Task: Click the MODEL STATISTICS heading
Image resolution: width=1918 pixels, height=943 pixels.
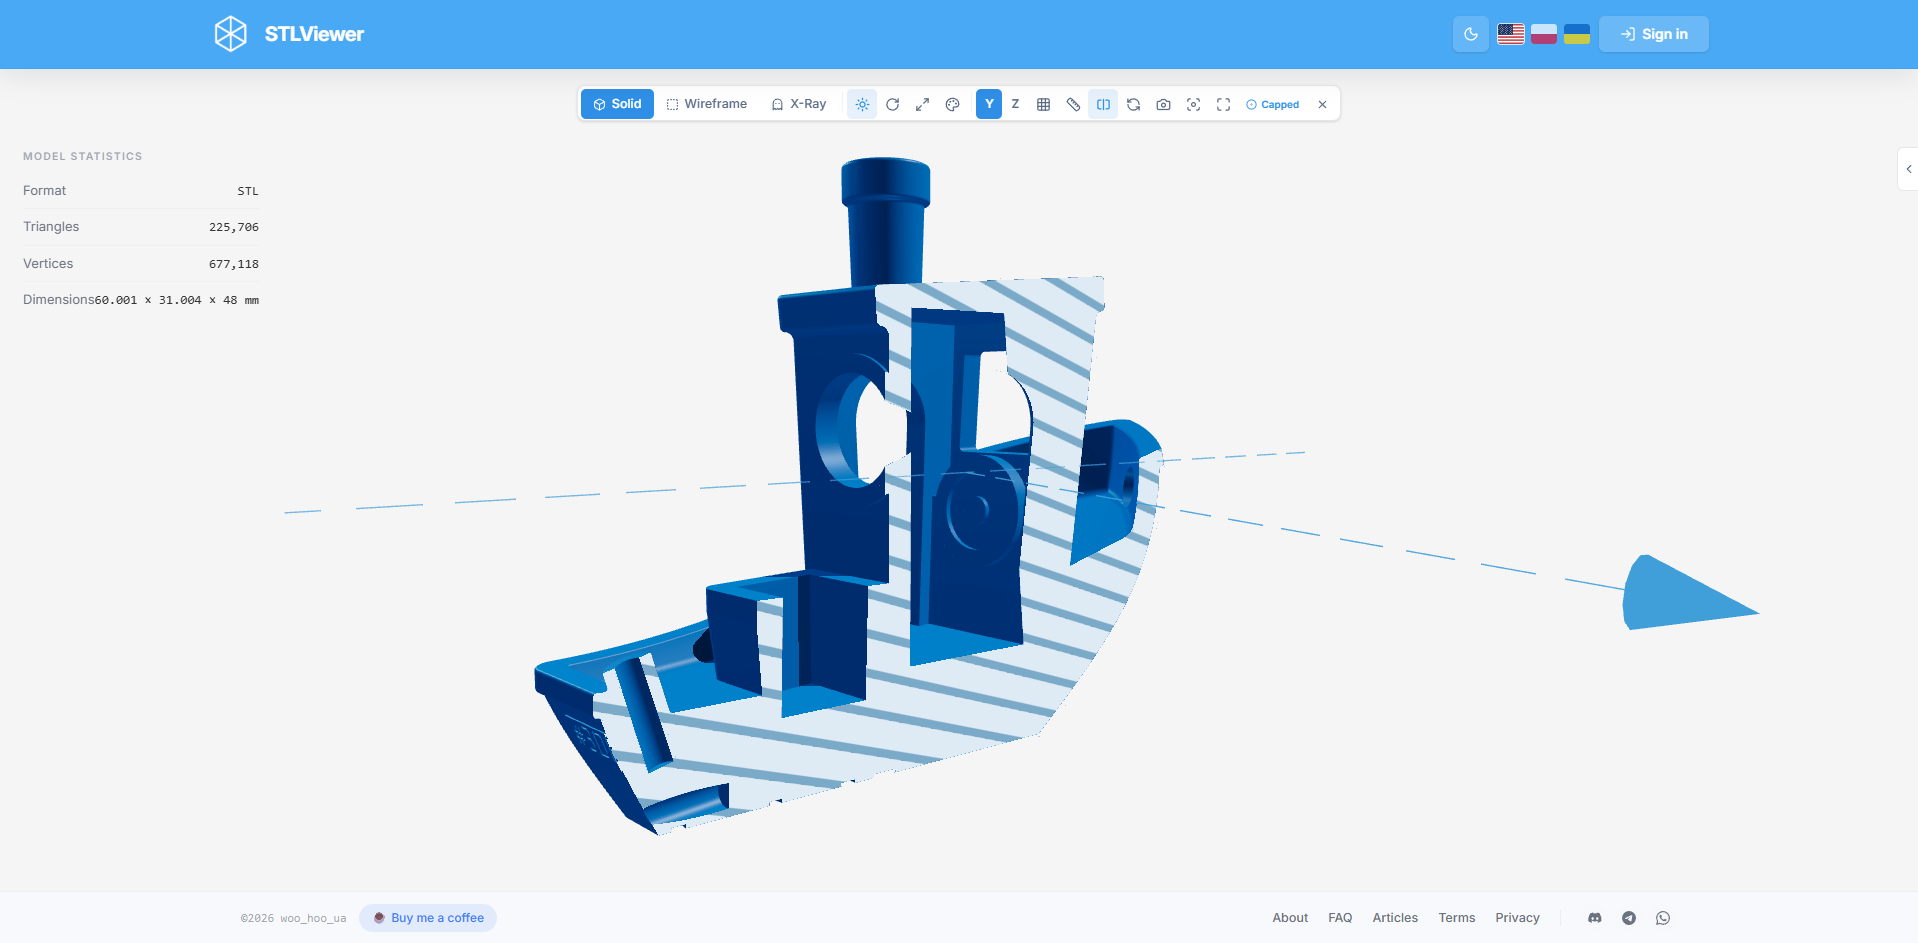Action: point(83,156)
